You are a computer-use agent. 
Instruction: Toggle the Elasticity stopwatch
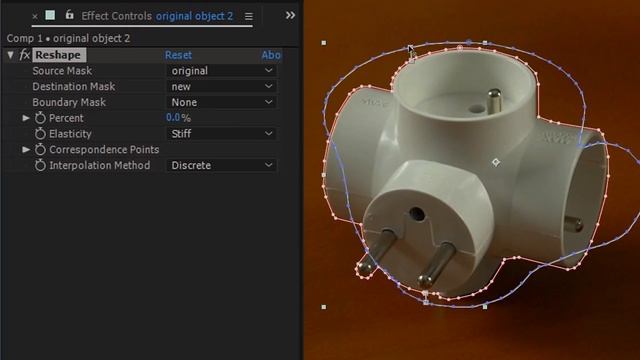coord(40,133)
